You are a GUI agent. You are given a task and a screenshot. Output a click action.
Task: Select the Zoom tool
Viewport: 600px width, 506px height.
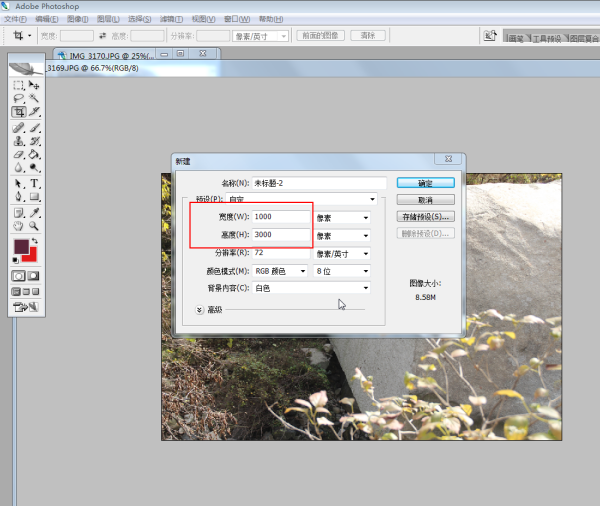click(x=34, y=226)
